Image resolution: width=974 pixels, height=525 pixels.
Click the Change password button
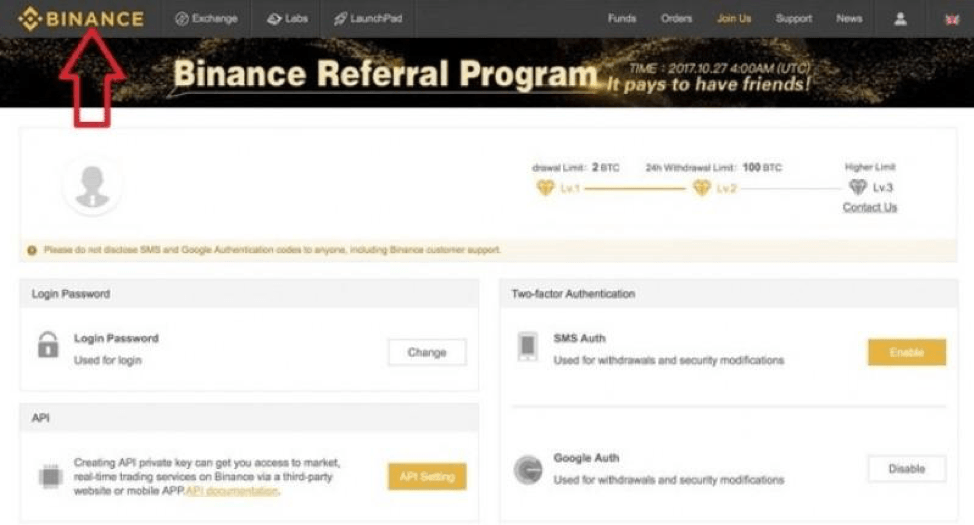point(427,352)
